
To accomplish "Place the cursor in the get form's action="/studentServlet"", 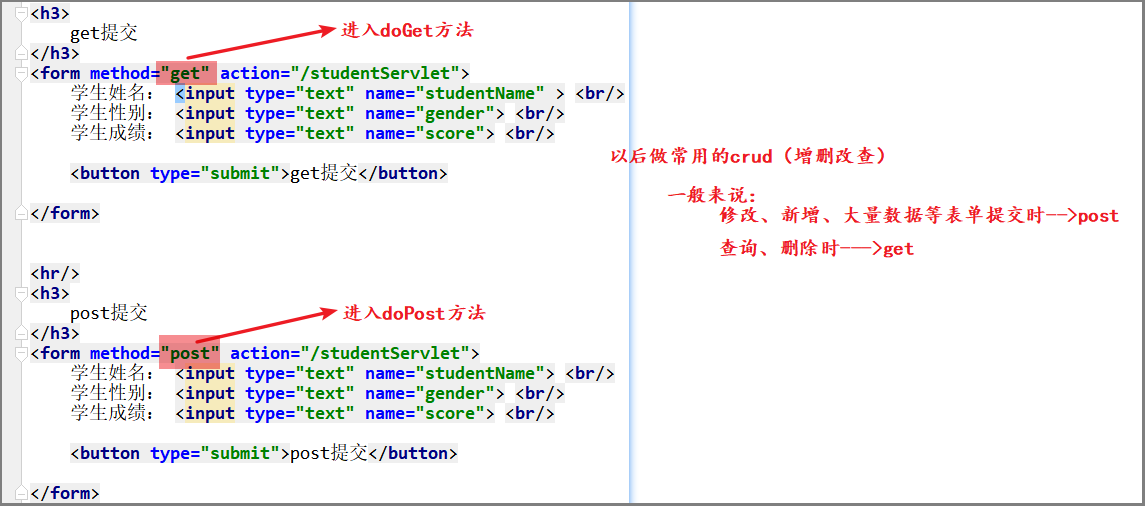I will [340, 73].
